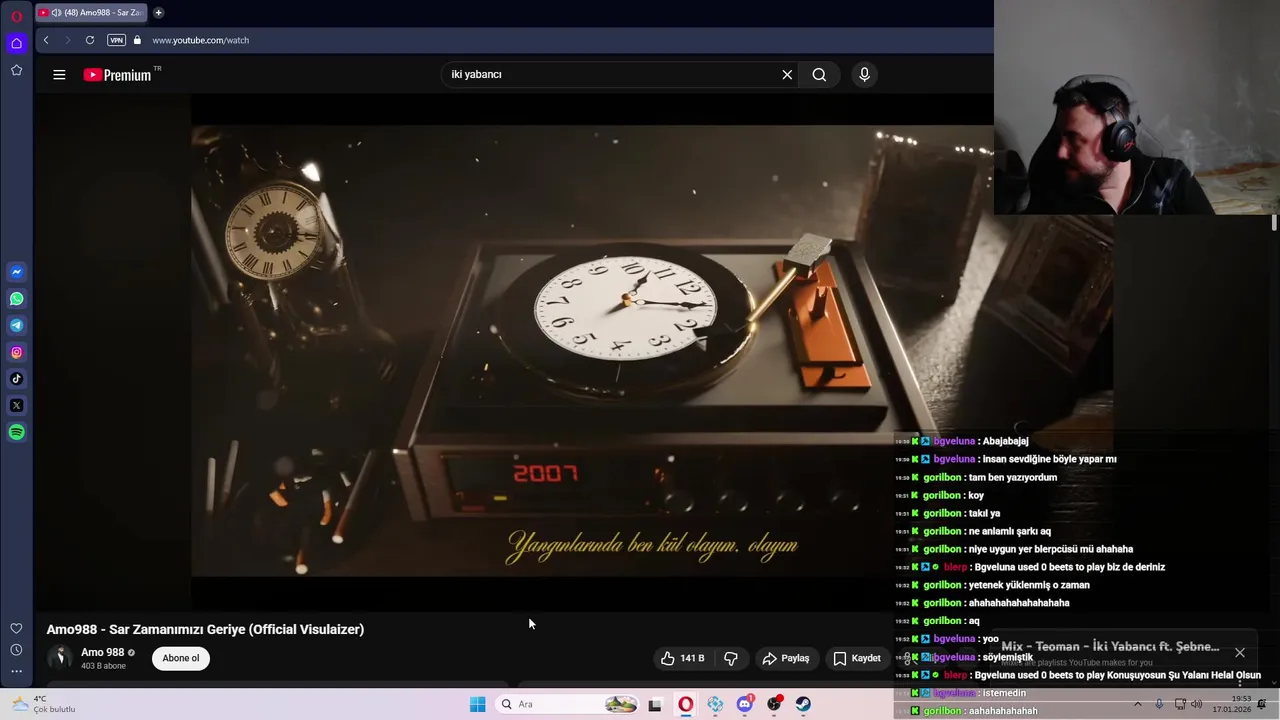Open Discord from the taskbar

pos(745,704)
